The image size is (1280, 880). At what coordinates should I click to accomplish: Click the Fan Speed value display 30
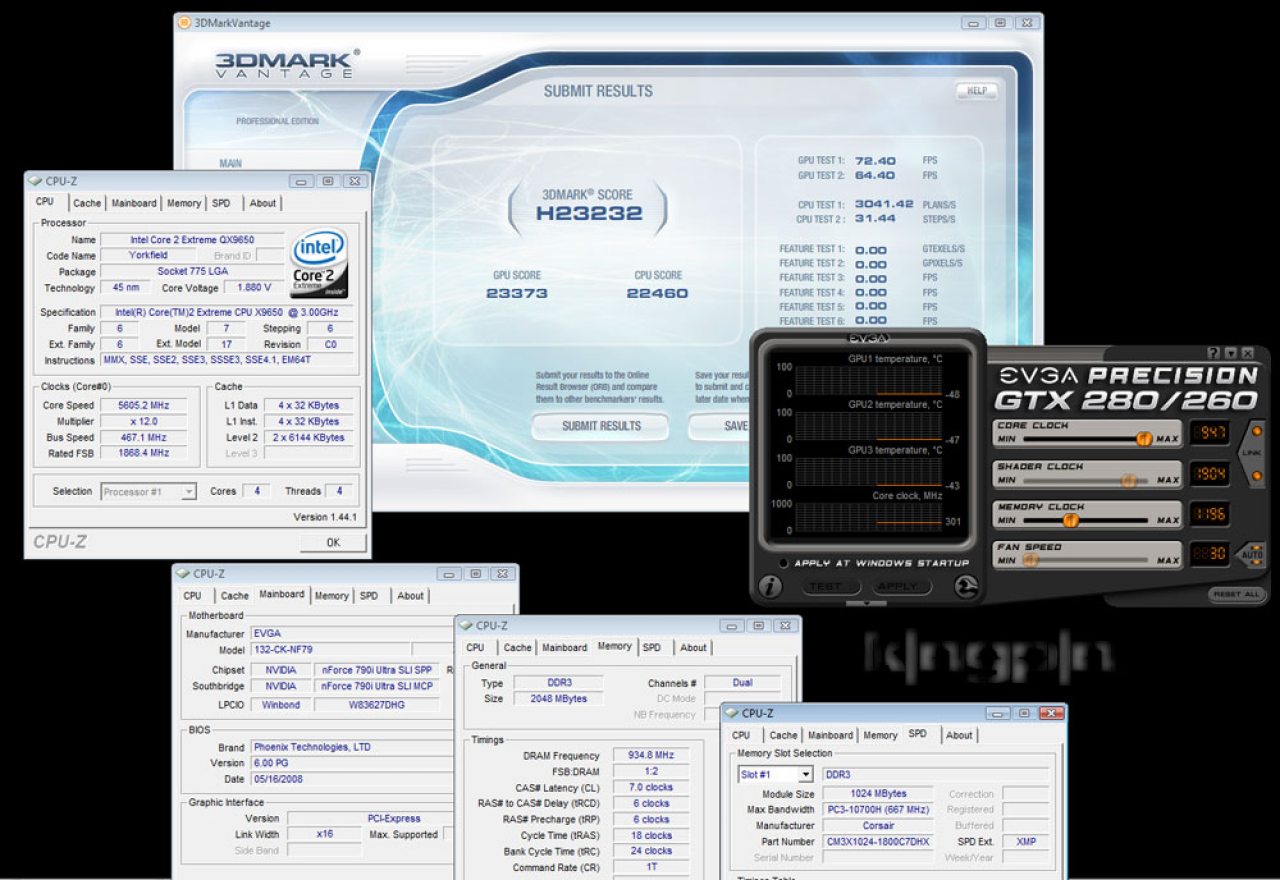(x=1209, y=554)
